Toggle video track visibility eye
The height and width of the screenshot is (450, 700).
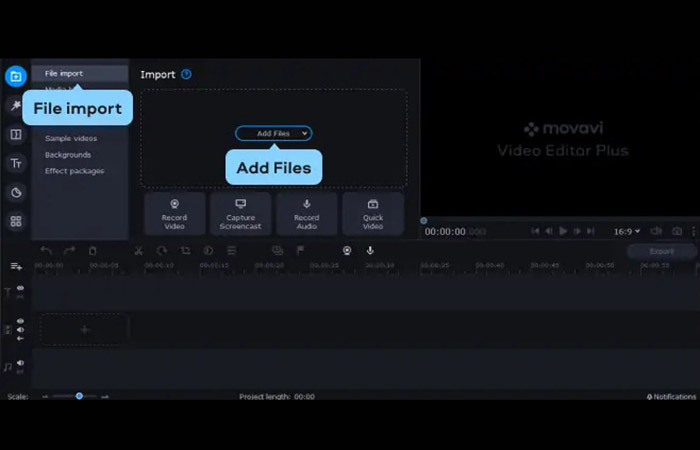point(20,321)
